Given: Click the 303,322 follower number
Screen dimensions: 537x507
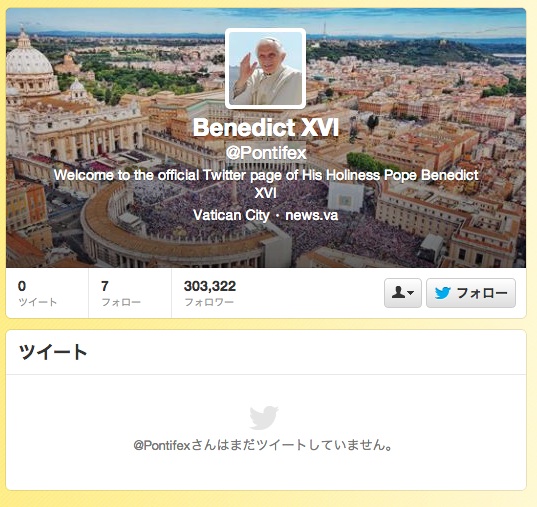Looking at the screenshot, I should tap(210, 286).
